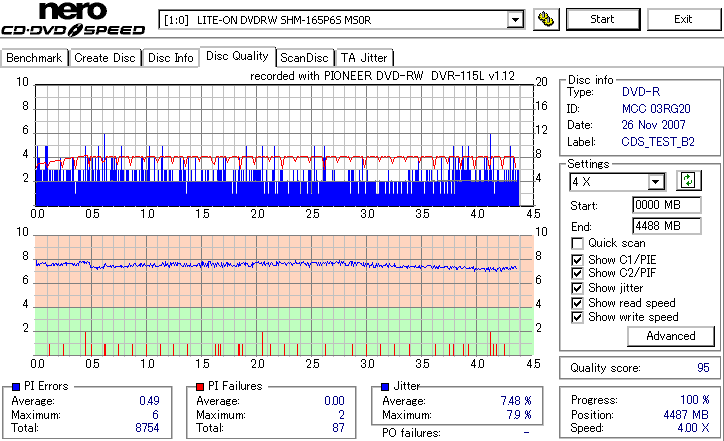The image size is (724, 441).
Task: Toggle Show read speed checkbox
Action: [x=577, y=303]
